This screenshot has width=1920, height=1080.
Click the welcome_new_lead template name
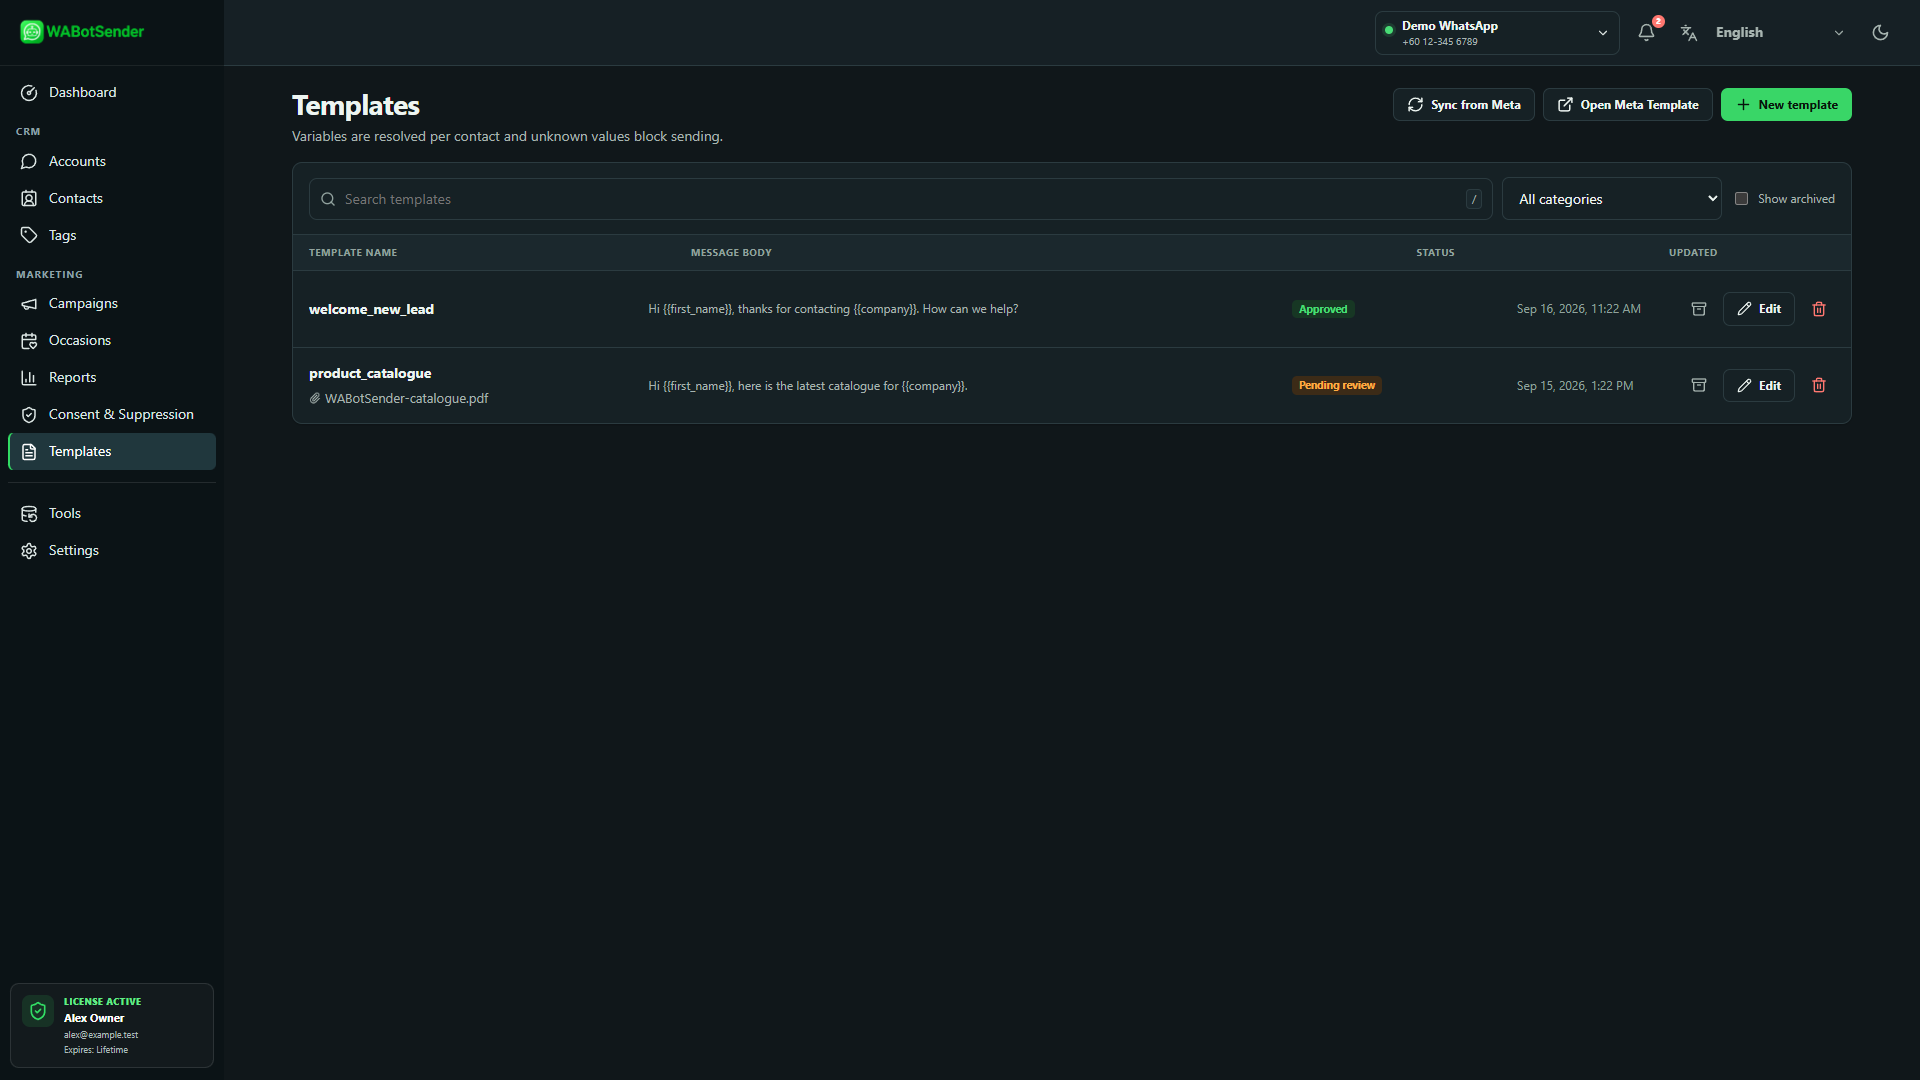[x=371, y=309]
